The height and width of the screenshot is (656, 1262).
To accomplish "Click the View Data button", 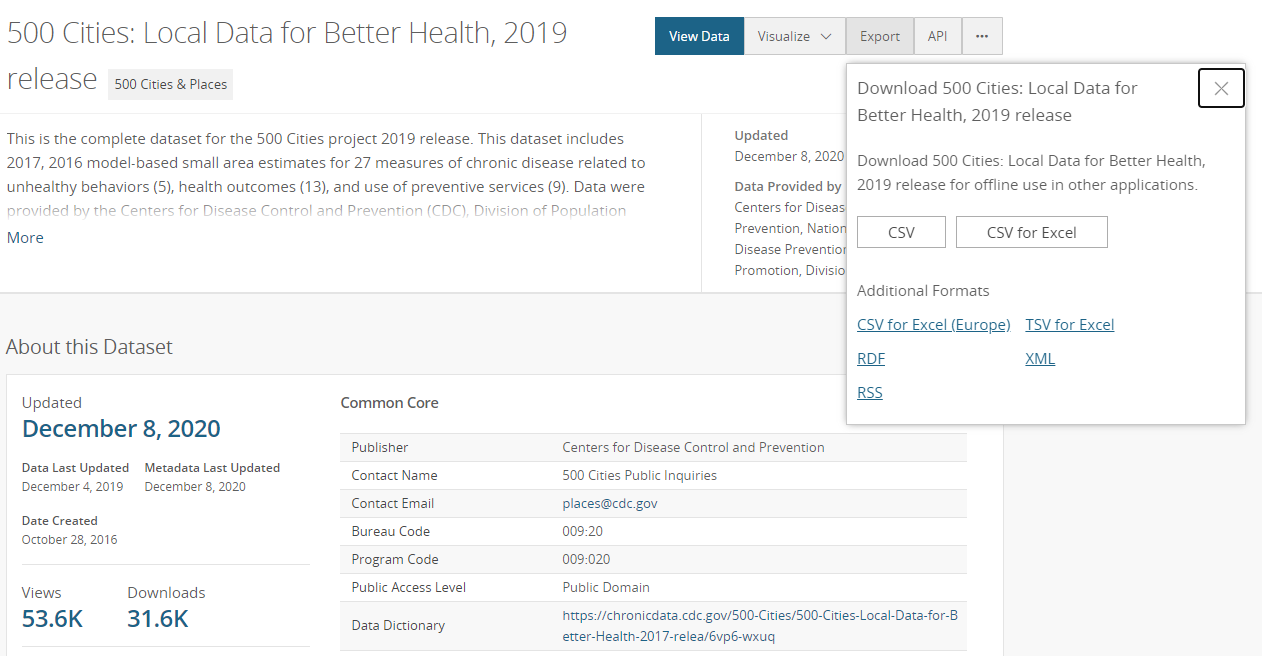I will 699,36.
